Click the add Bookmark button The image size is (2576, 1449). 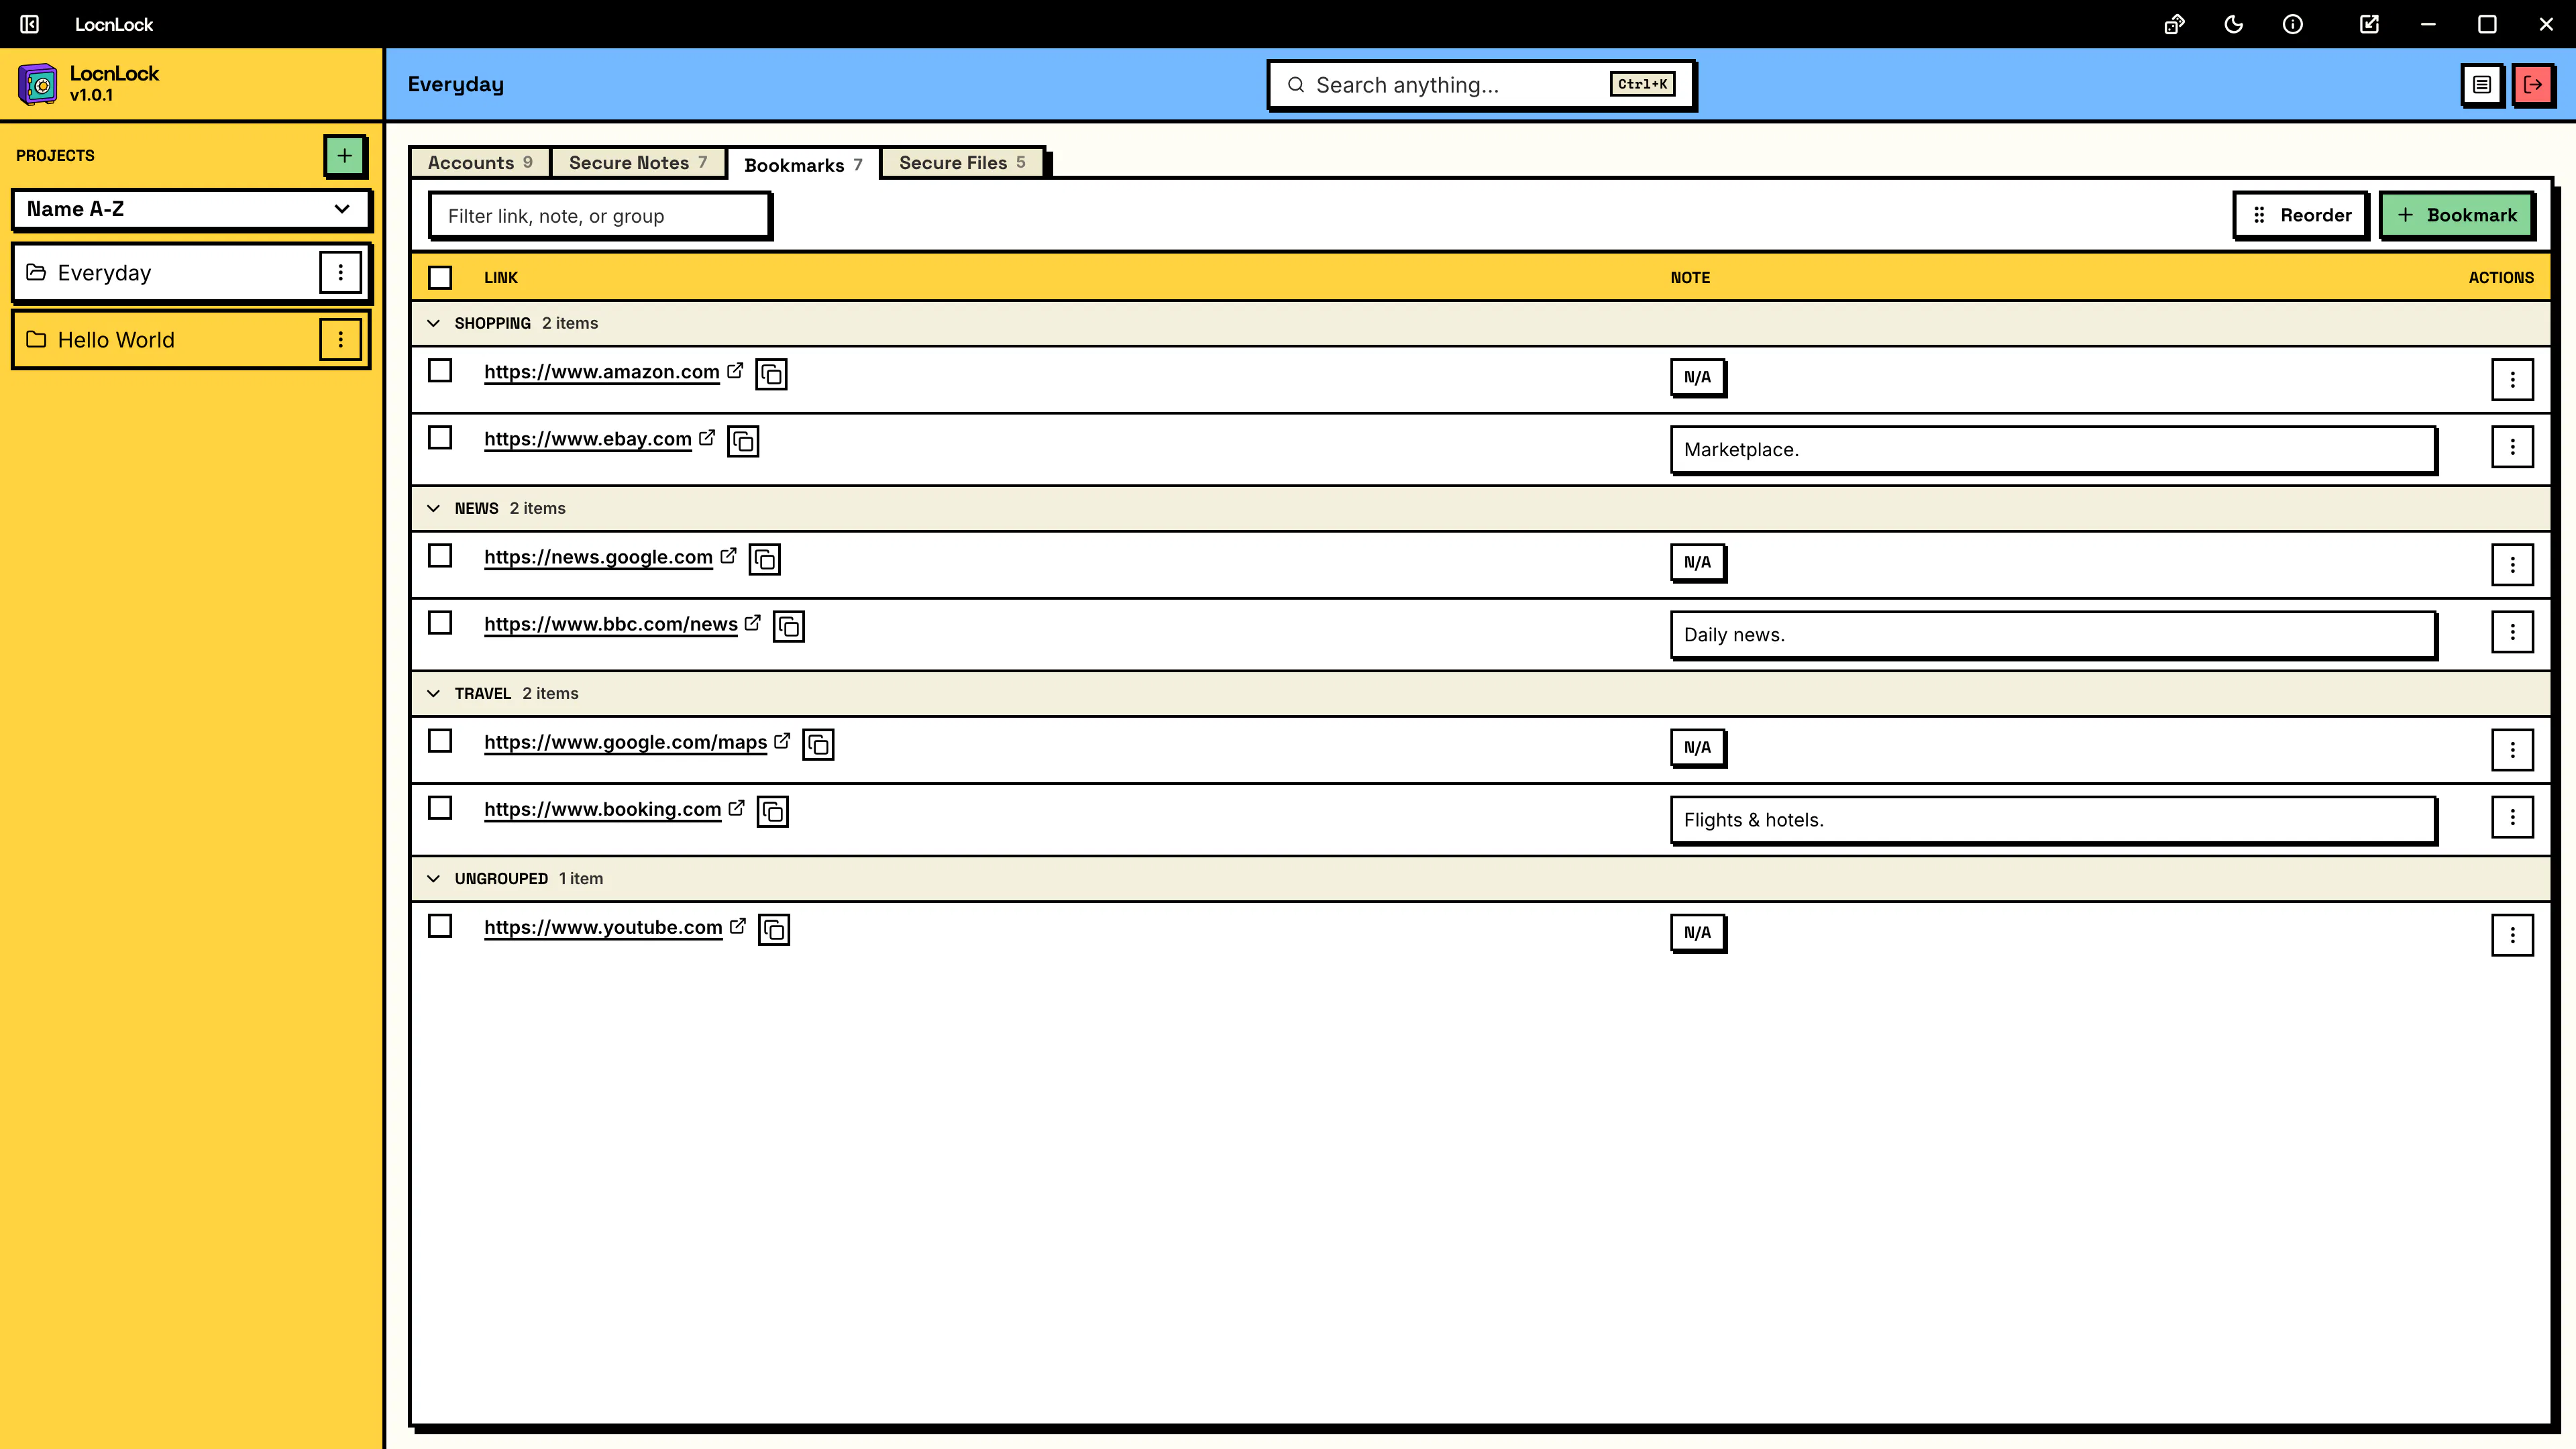tap(2456, 215)
